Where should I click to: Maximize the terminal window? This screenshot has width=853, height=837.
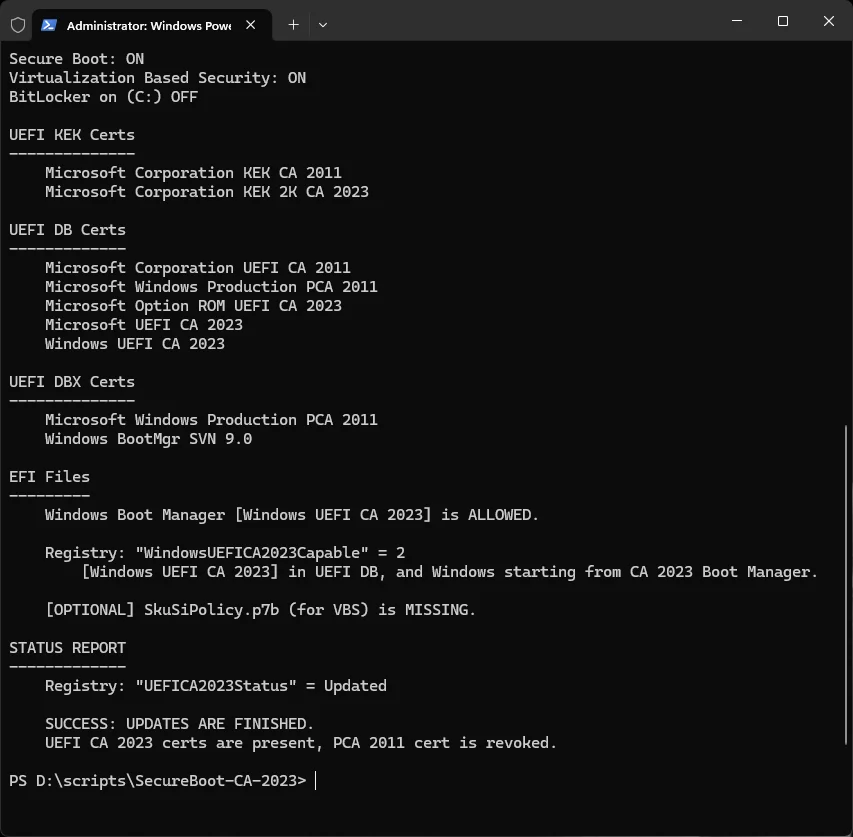pos(783,21)
